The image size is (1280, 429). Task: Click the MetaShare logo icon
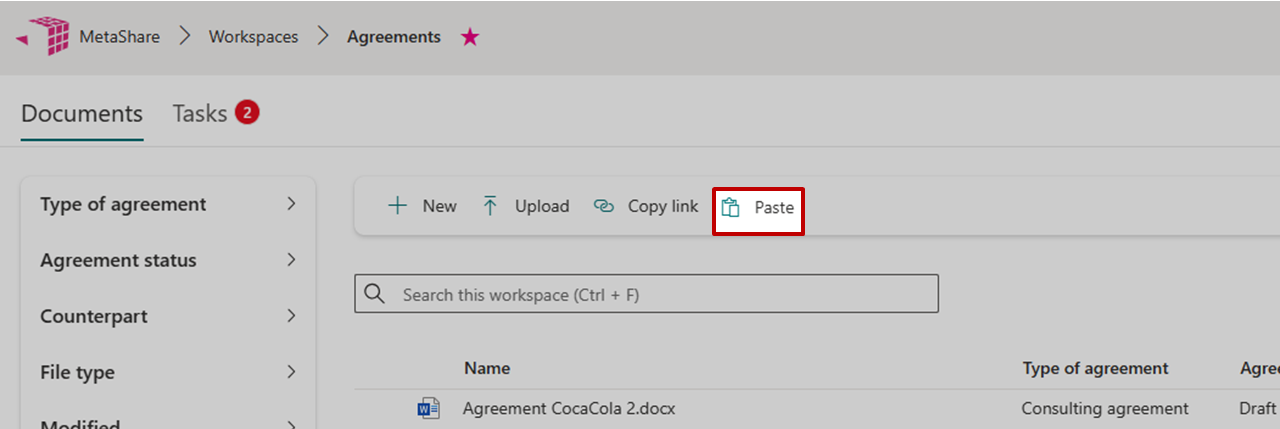coord(47,36)
